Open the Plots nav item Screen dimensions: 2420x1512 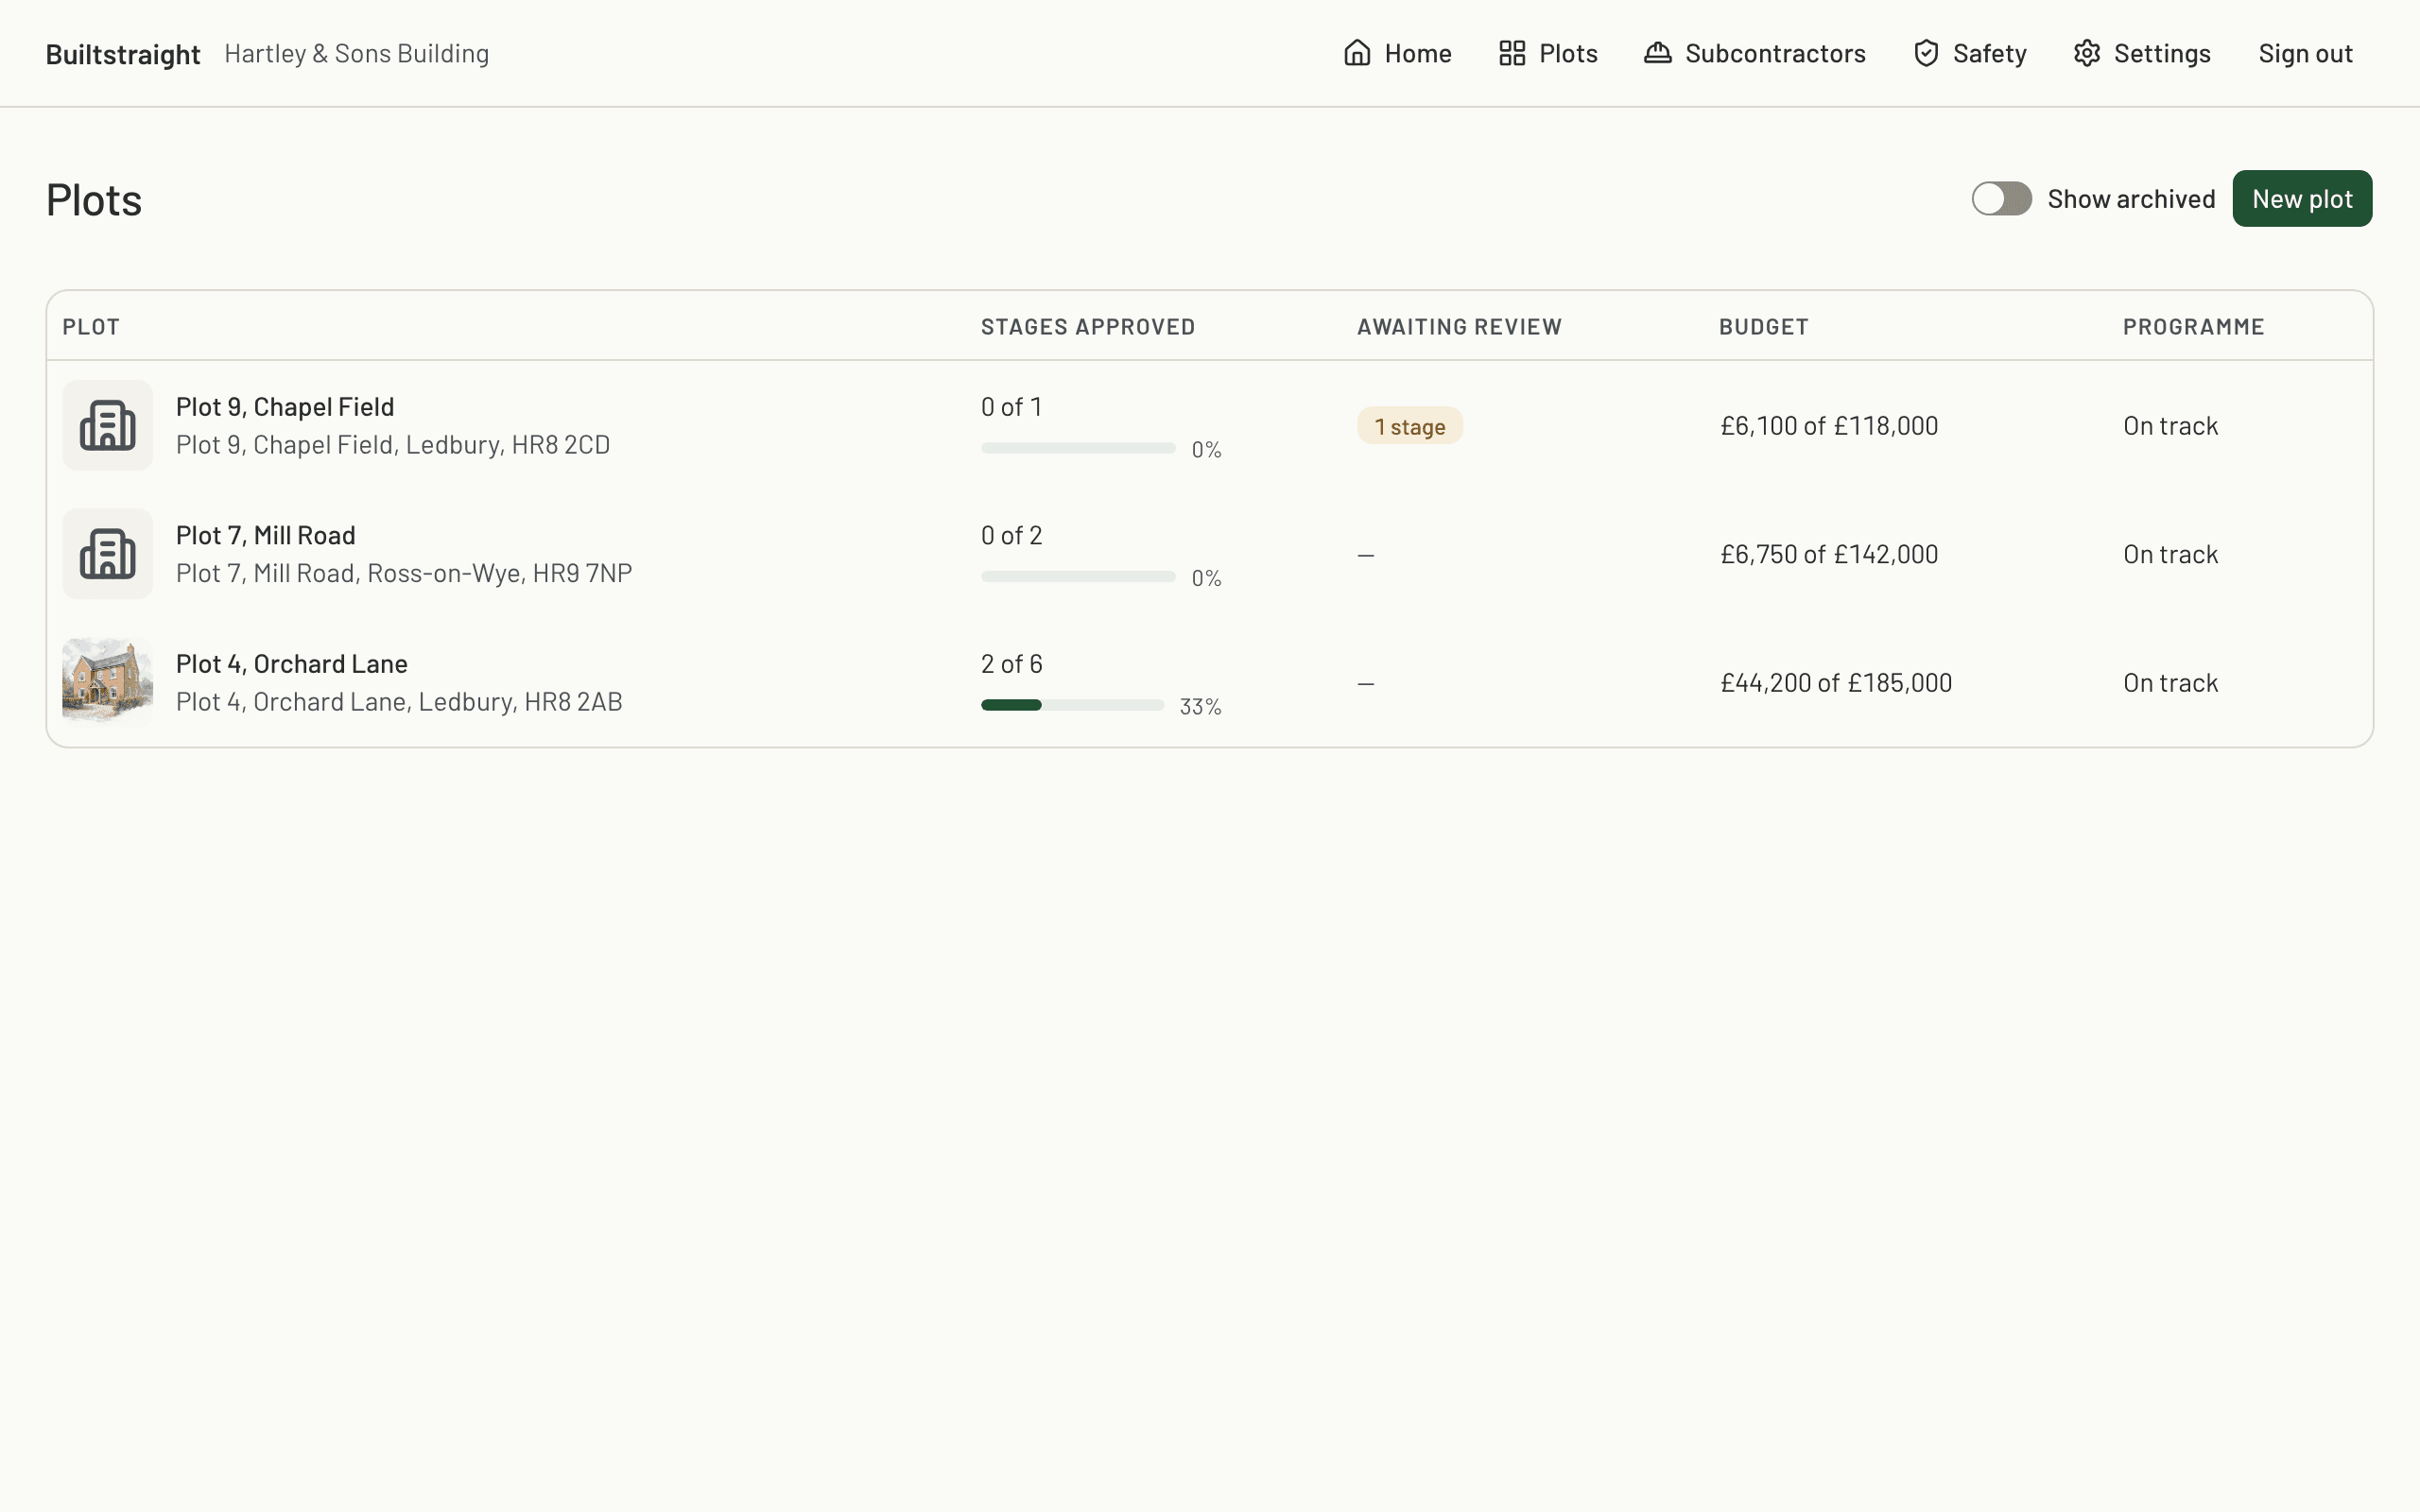pos(1548,53)
